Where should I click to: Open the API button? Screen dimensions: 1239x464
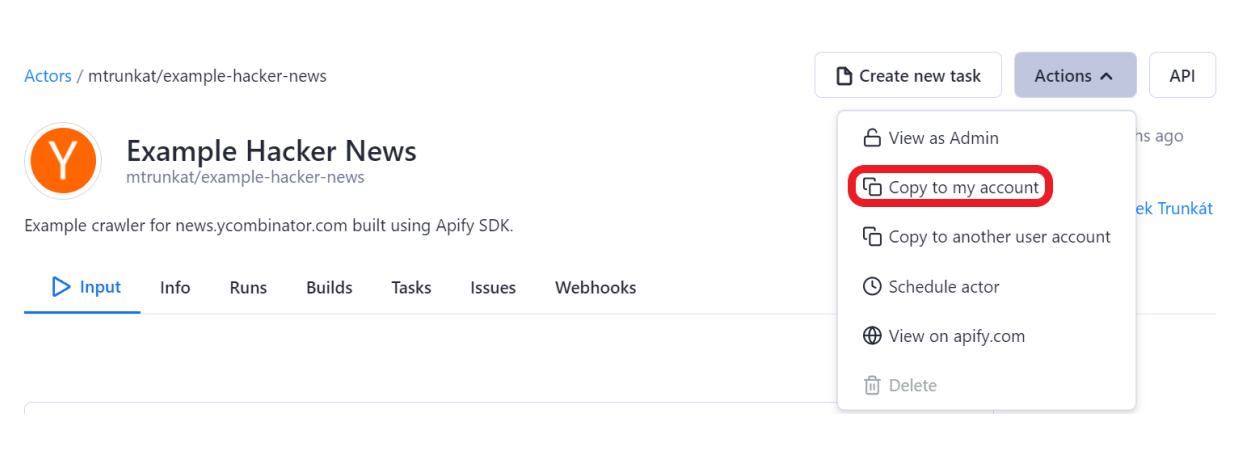coord(1182,75)
